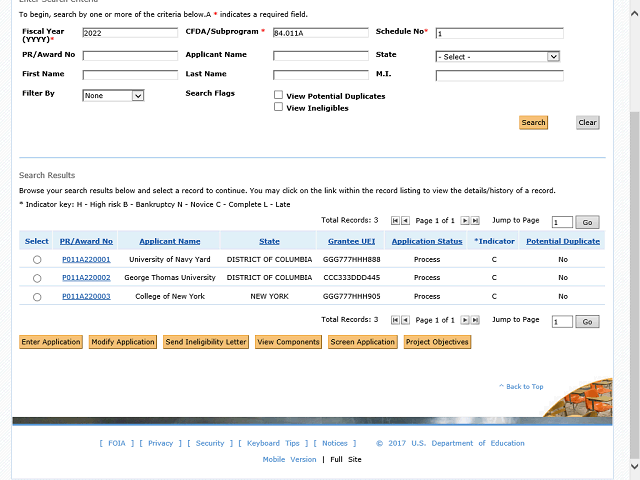Go to last page in bottom pager
The height and width of the screenshot is (480, 640).
(475, 320)
